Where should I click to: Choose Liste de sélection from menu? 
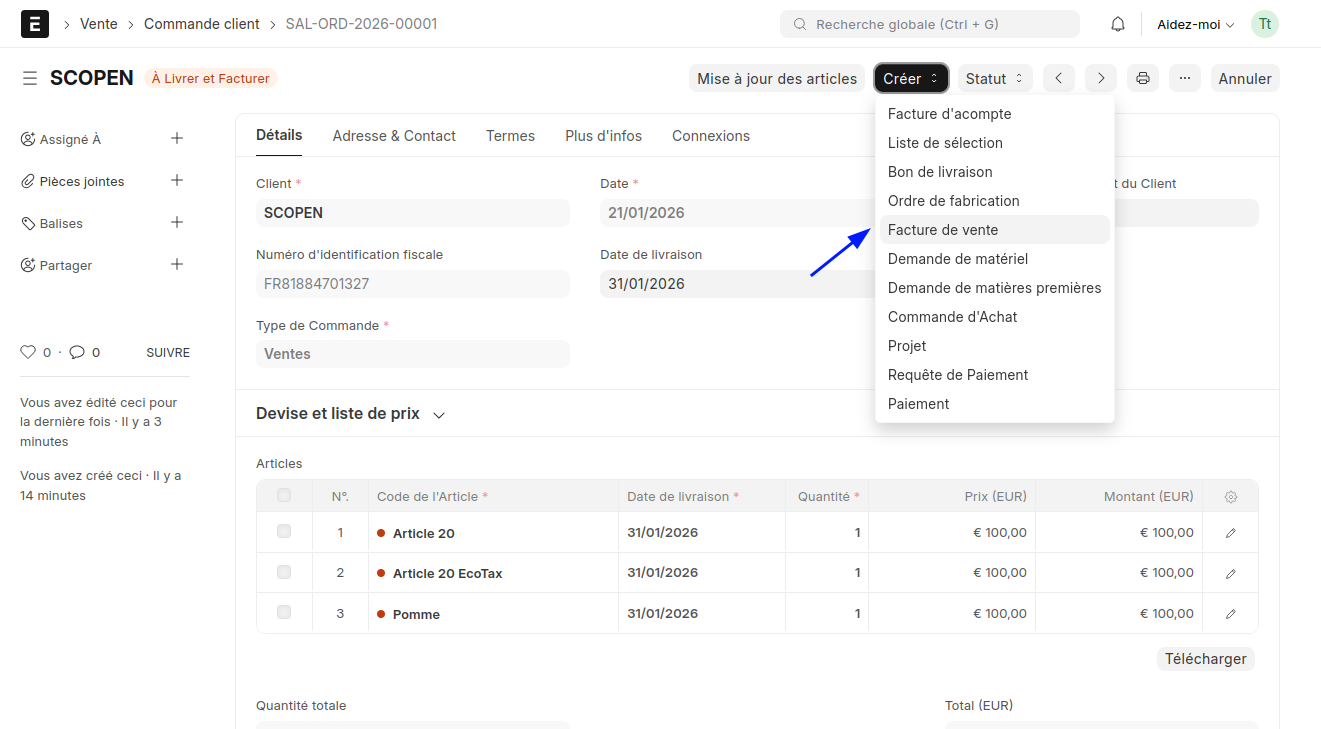tap(995, 143)
